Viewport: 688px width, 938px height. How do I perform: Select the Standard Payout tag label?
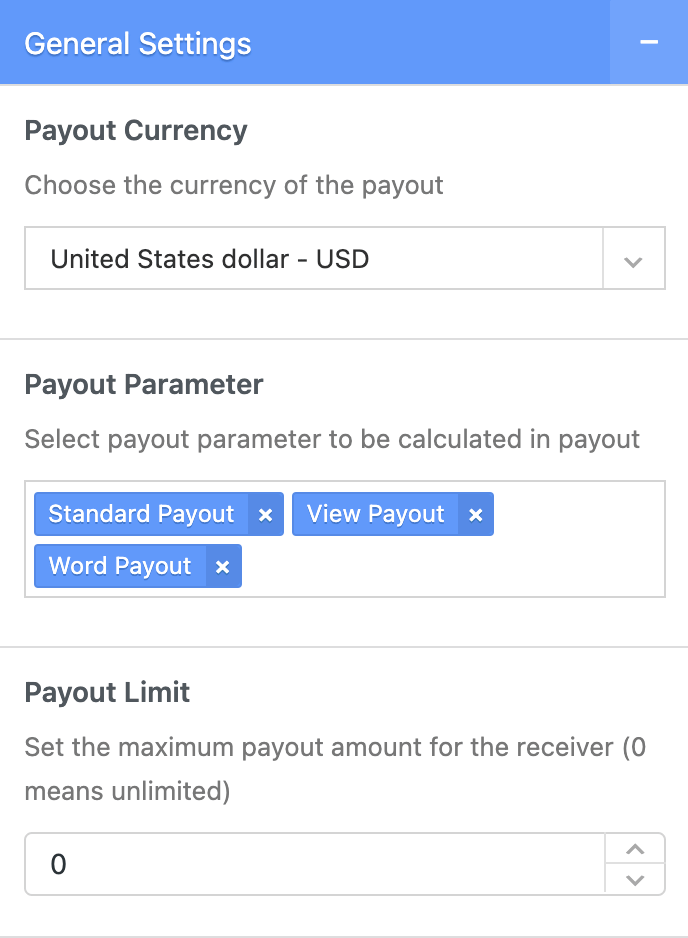(141, 514)
